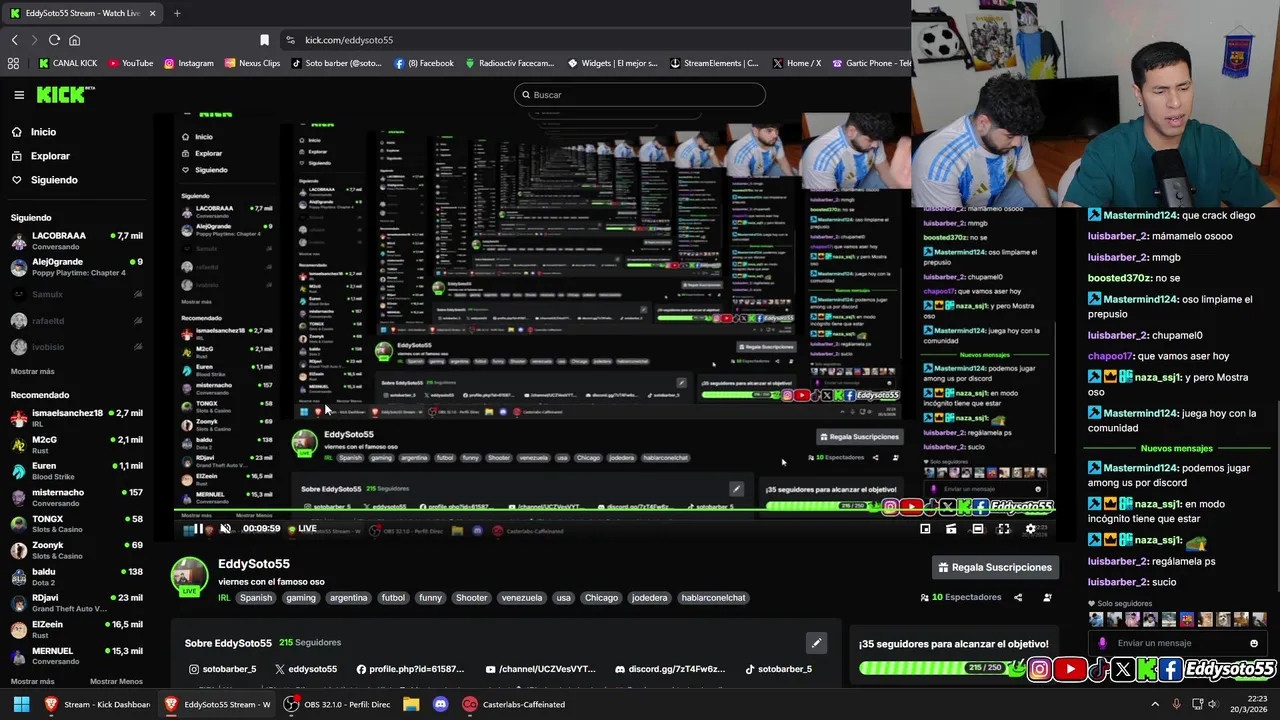
Task: Open the StreamElements bookmark
Action: [714, 63]
